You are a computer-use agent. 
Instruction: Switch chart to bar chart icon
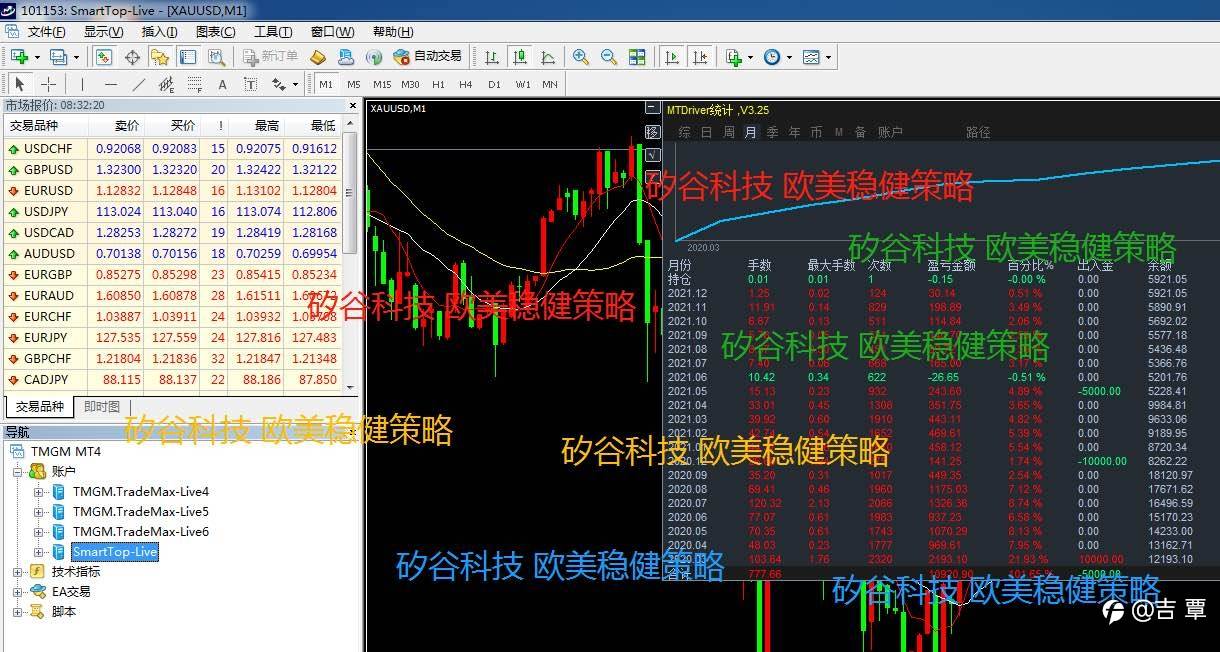(x=492, y=57)
